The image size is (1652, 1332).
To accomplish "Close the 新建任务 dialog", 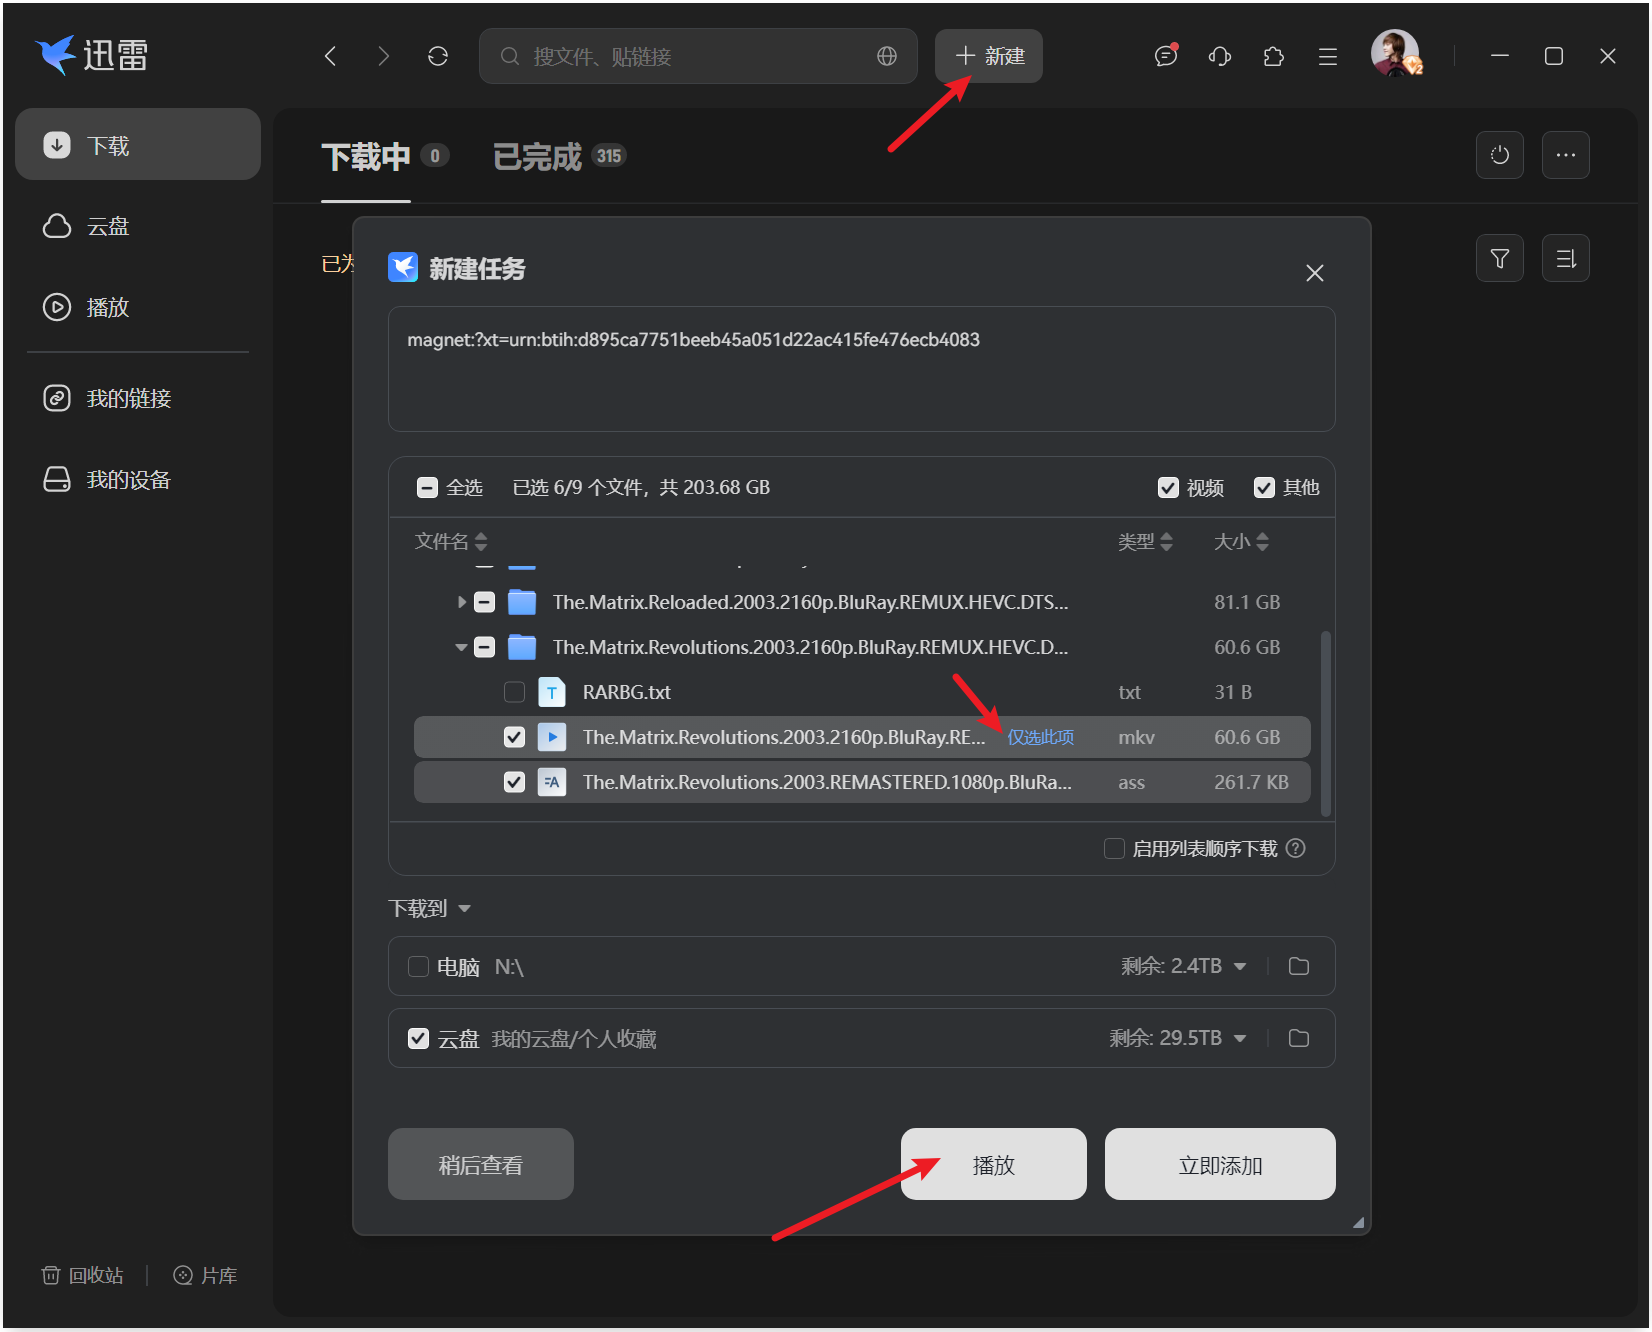I will click(x=1315, y=273).
